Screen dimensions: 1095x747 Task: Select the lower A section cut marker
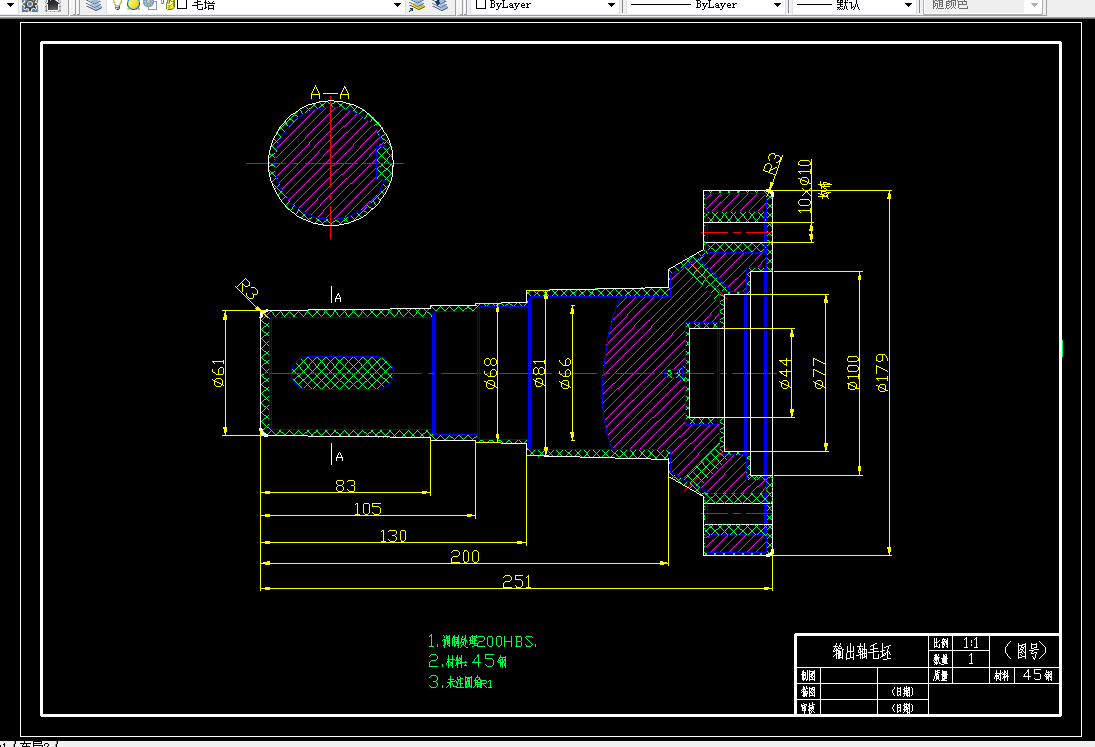[337, 454]
